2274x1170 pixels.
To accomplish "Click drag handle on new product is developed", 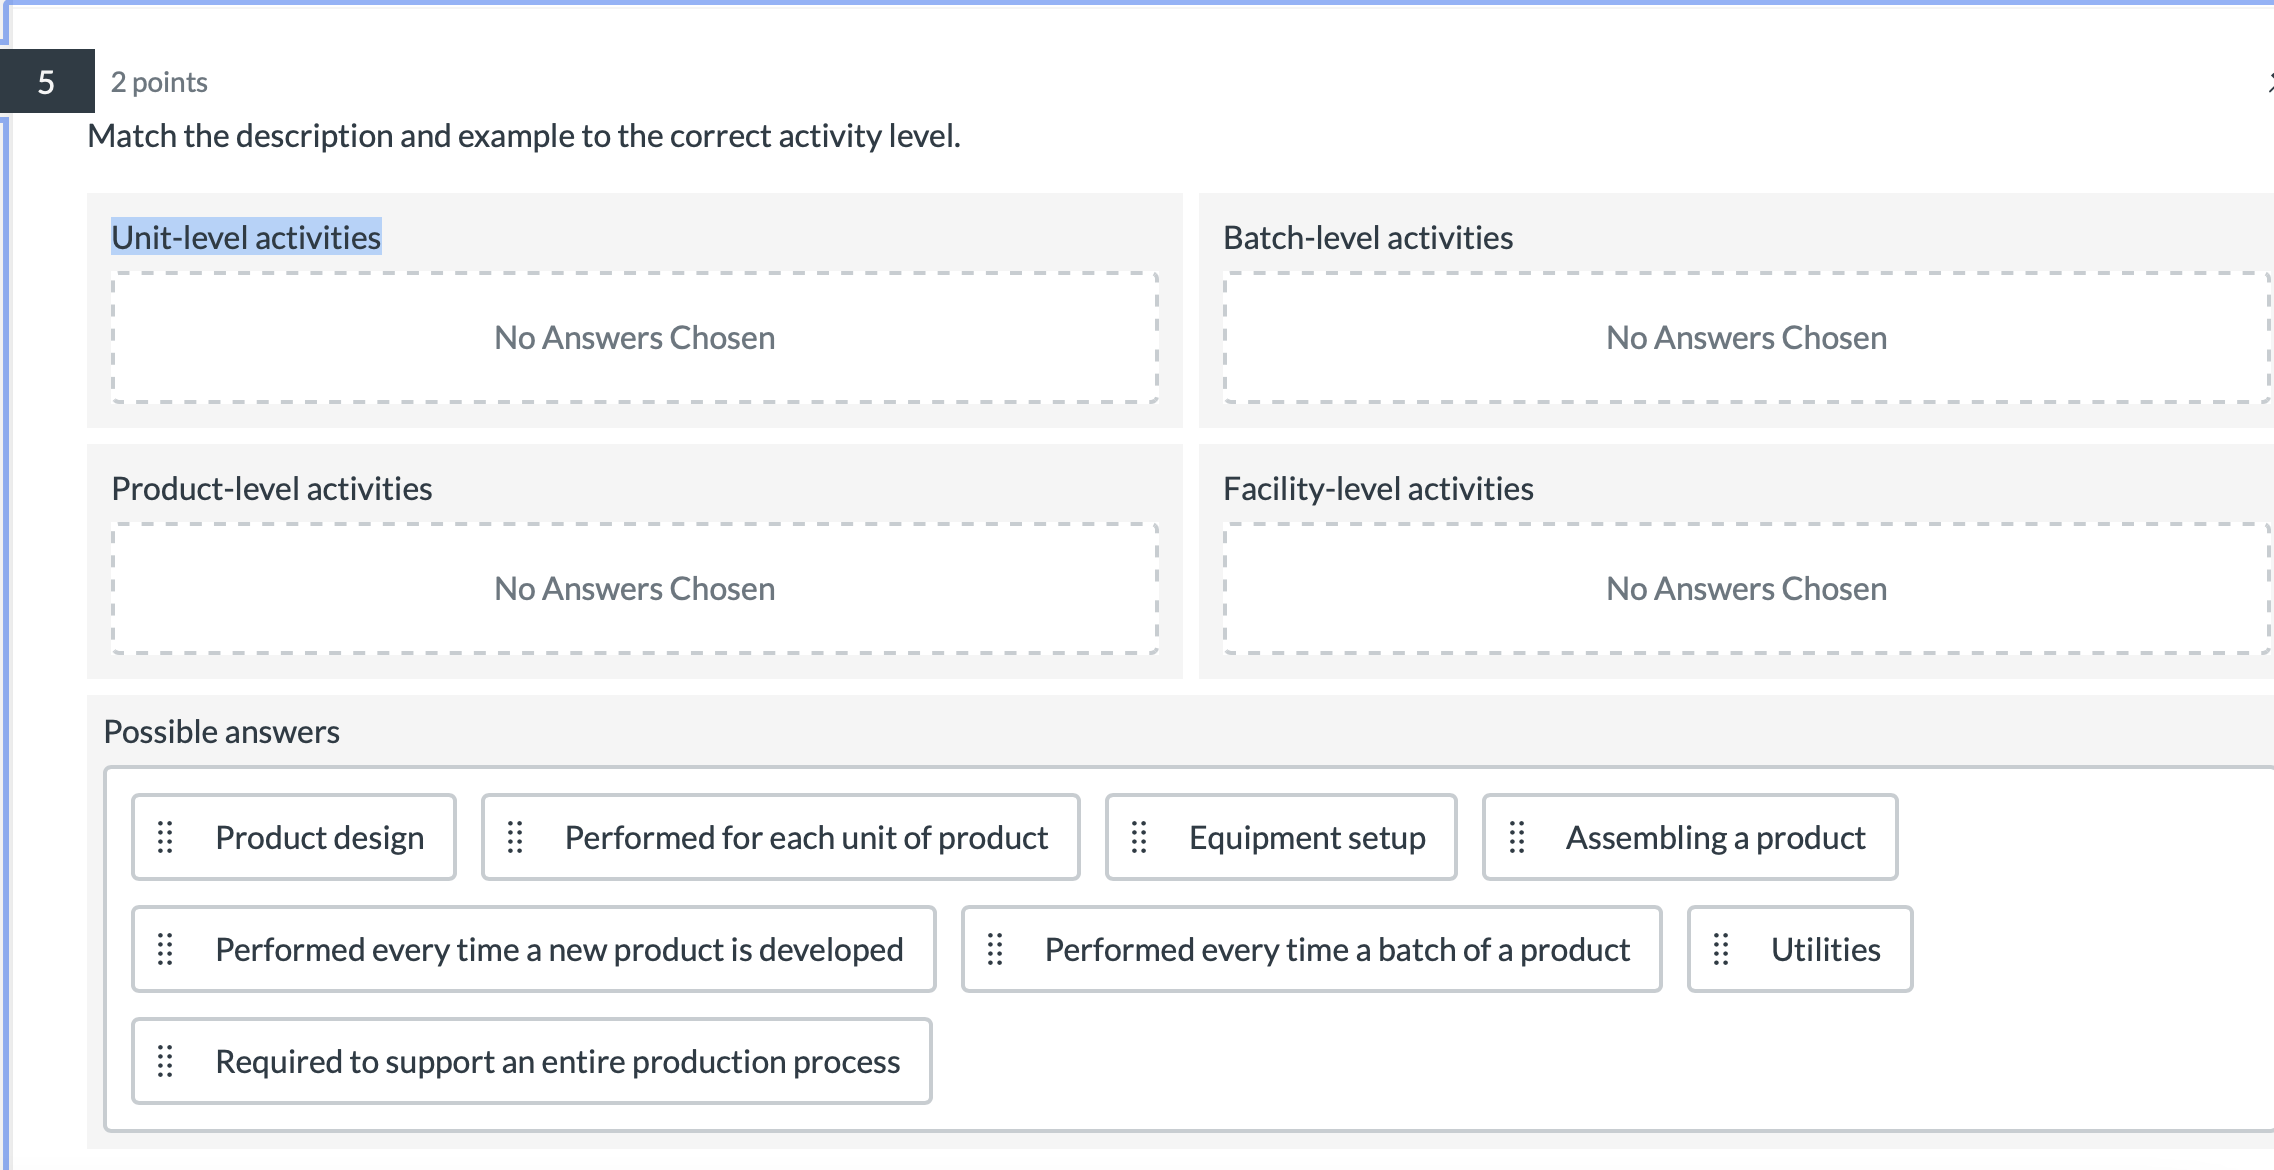I will pos(165,949).
